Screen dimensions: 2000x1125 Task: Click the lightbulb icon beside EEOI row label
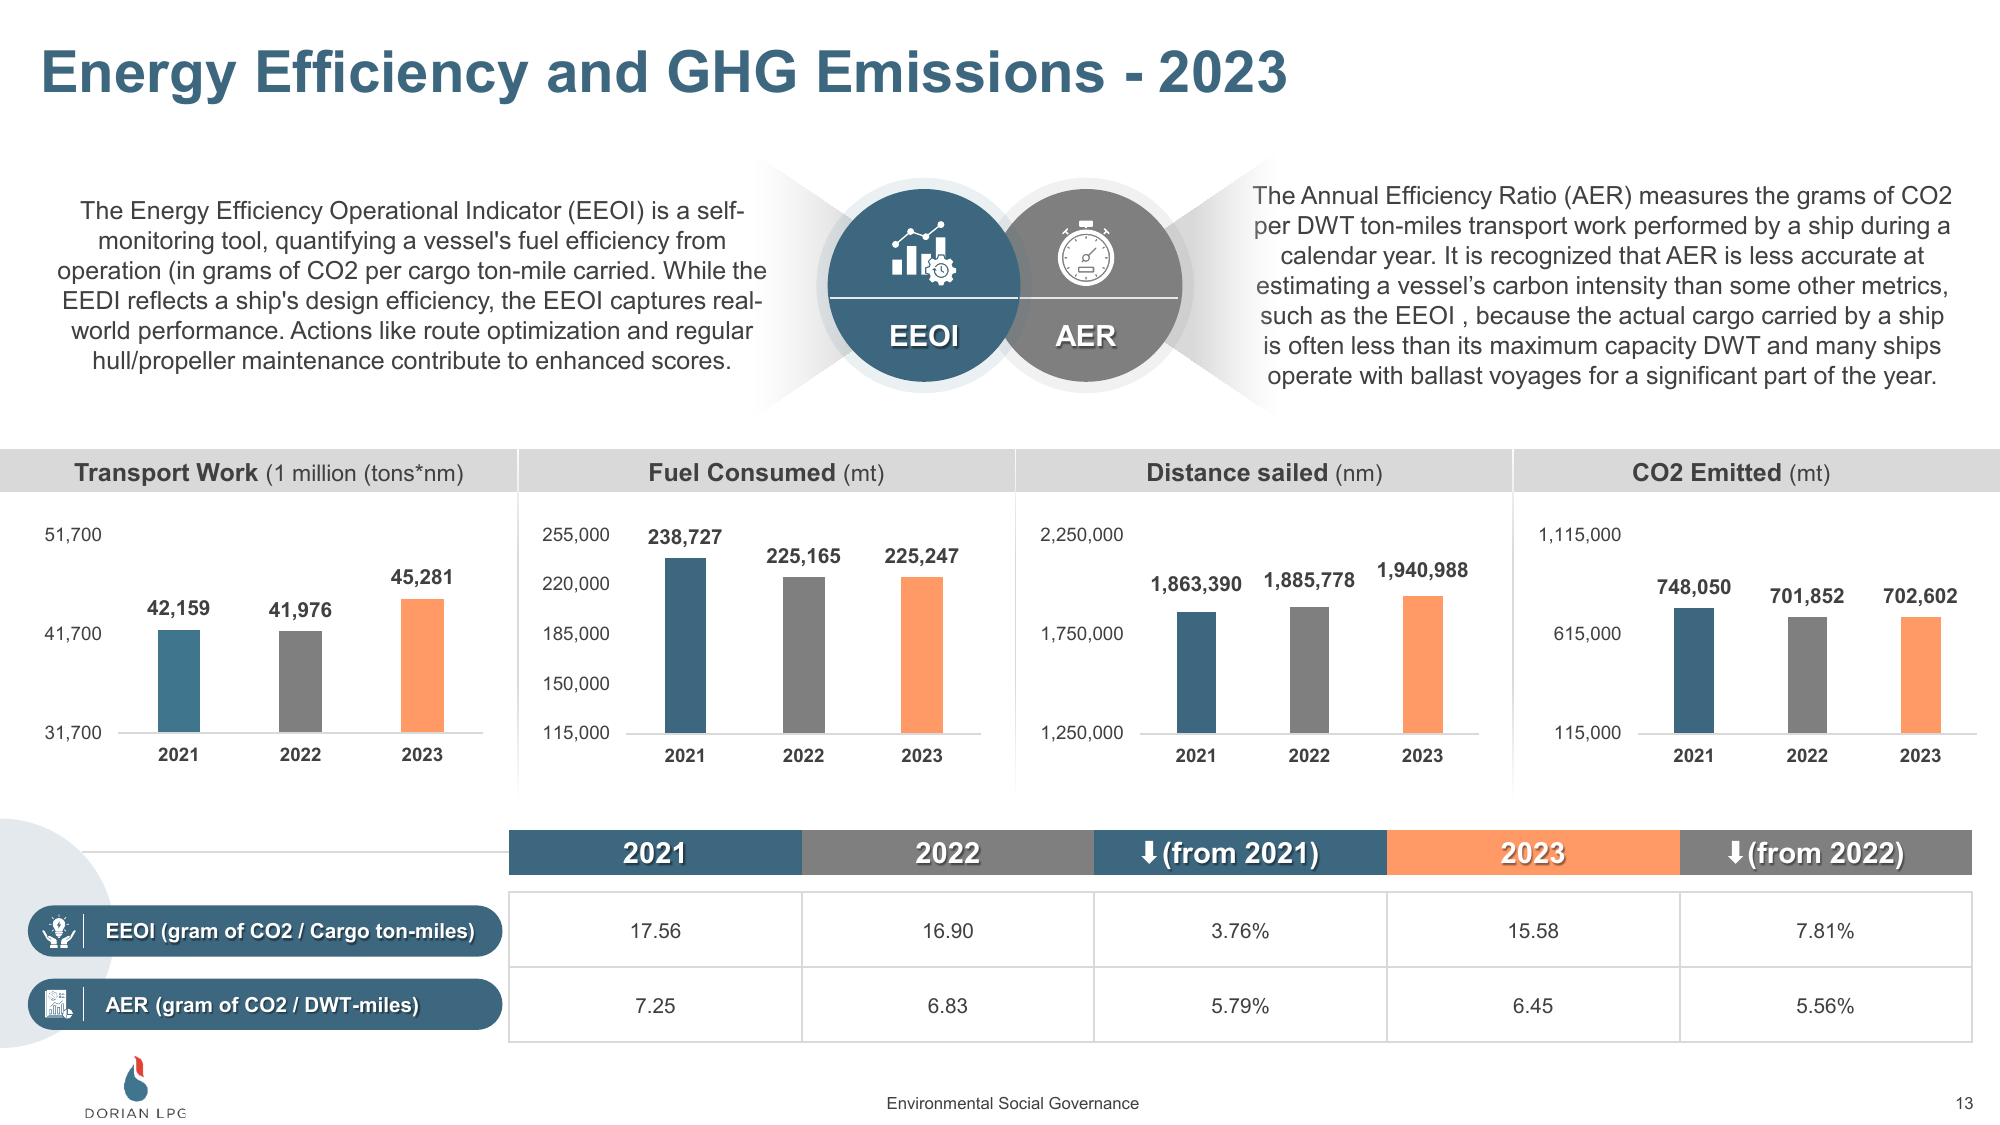(59, 931)
